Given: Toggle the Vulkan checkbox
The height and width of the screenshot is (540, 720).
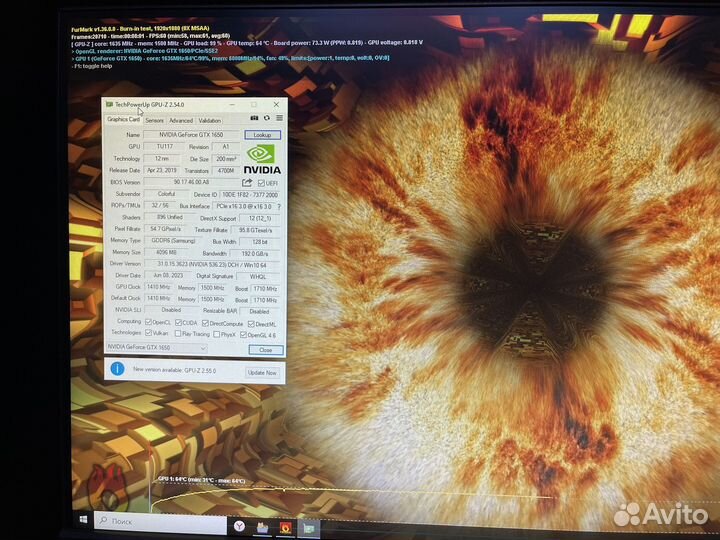Looking at the screenshot, I should (x=148, y=334).
